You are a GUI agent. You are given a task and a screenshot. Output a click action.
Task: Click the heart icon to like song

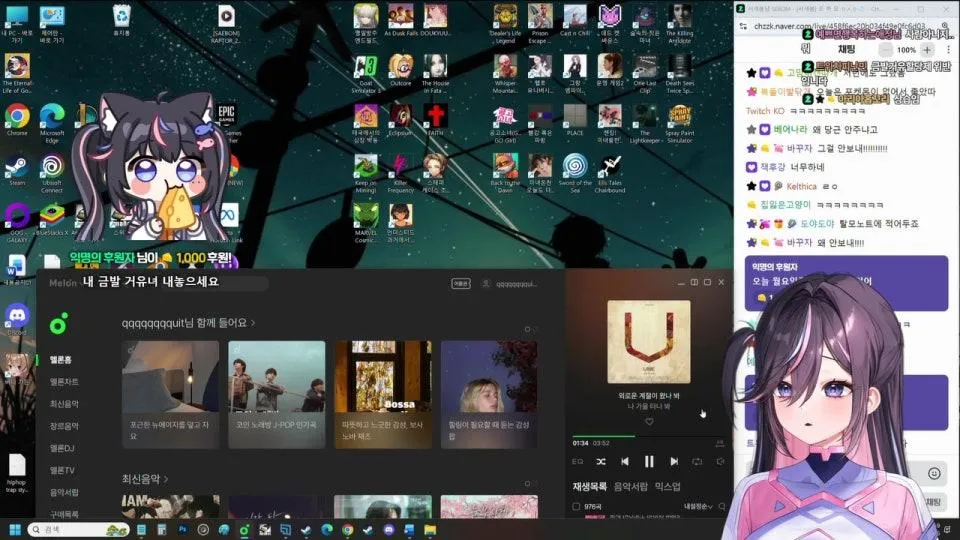click(648, 421)
